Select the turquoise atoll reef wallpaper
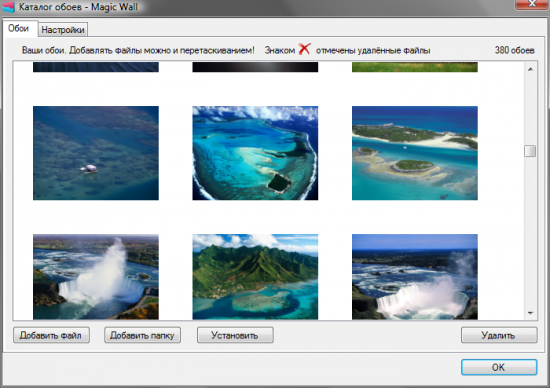The width and height of the screenshot is (550, 388). [x=255, y=153]
